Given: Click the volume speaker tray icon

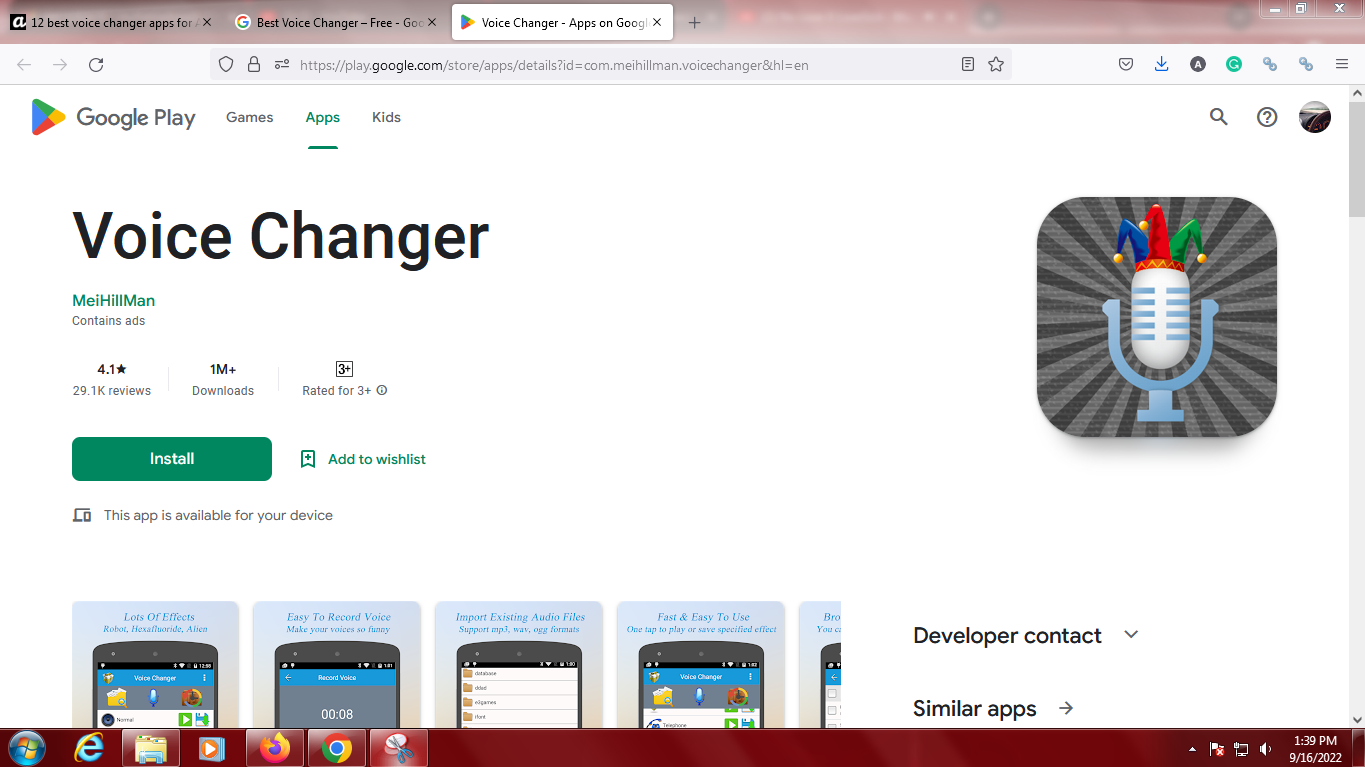Looking at the screenshot, I should click(1266, 749).
